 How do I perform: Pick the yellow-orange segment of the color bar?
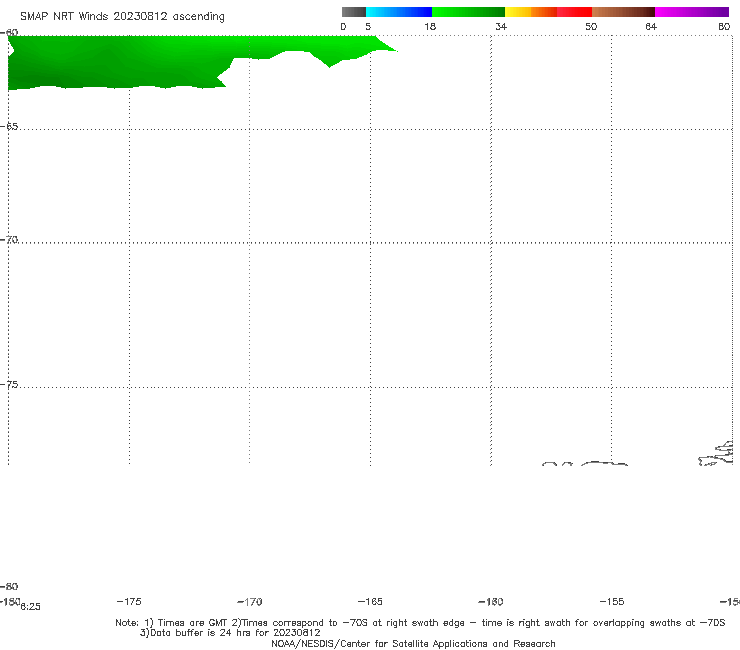pos(531,12)
